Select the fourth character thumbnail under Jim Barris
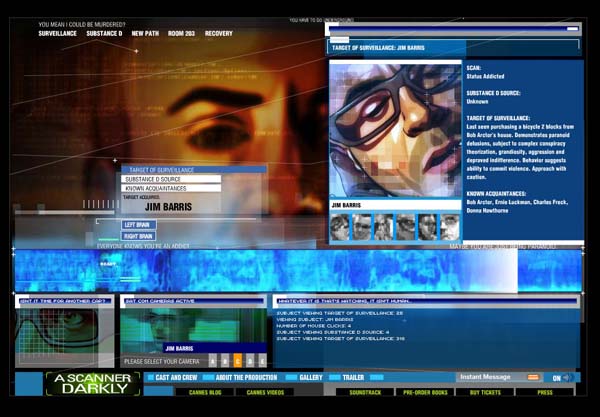 tap(406, 227)
